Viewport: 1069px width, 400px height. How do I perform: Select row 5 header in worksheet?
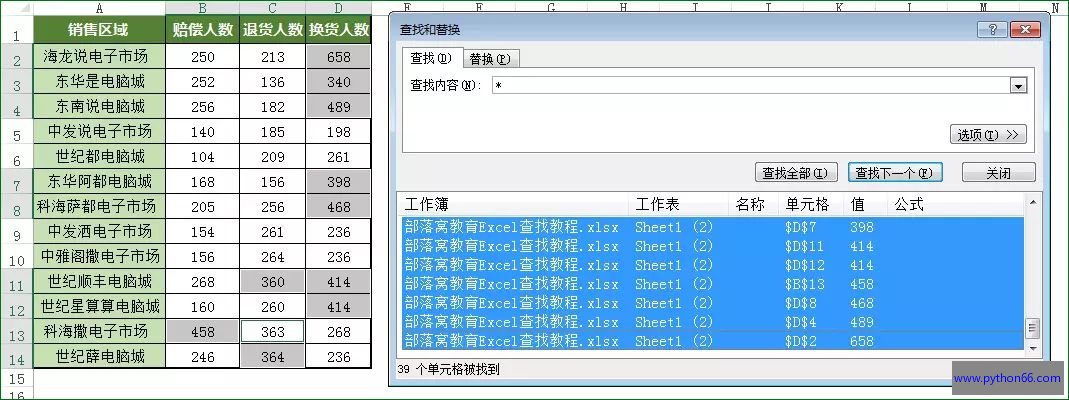15,134
